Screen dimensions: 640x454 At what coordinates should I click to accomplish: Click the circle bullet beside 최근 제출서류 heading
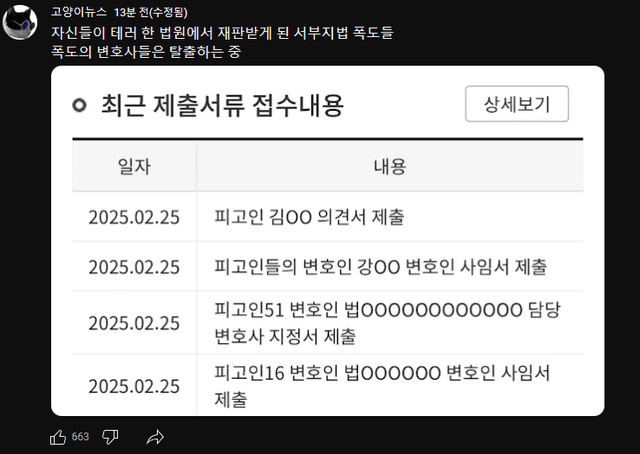[x=80, y=106]
